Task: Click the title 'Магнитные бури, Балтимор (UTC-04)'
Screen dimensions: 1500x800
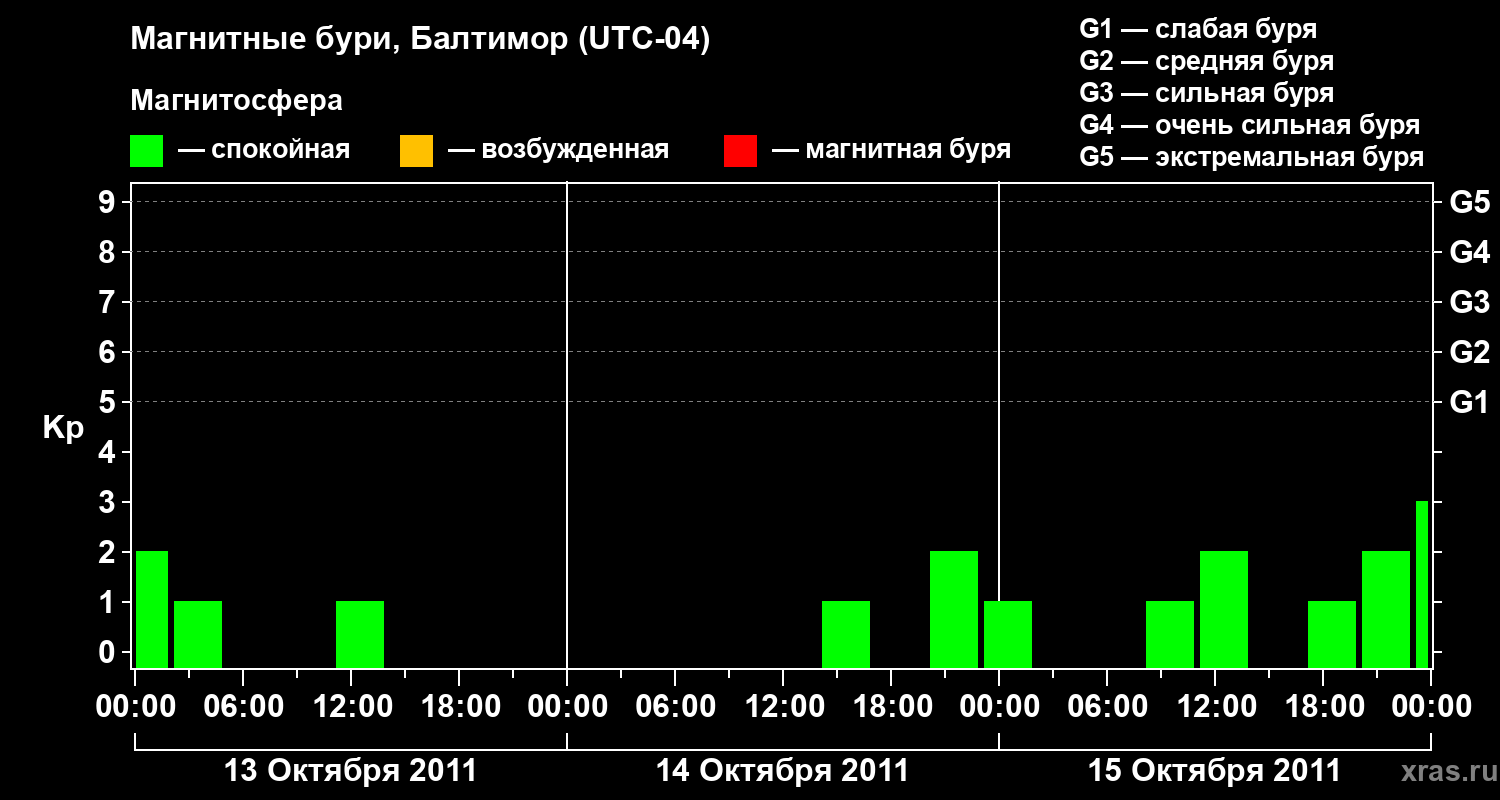Action: 420,41
